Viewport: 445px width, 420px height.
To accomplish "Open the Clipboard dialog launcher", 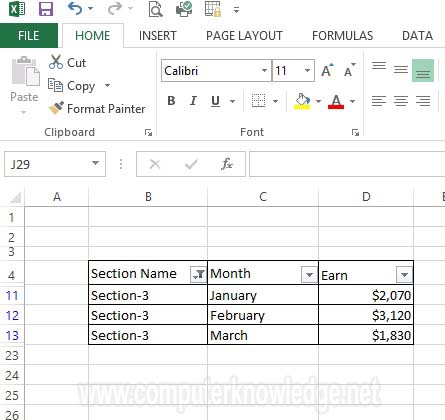I will point(148,133).
